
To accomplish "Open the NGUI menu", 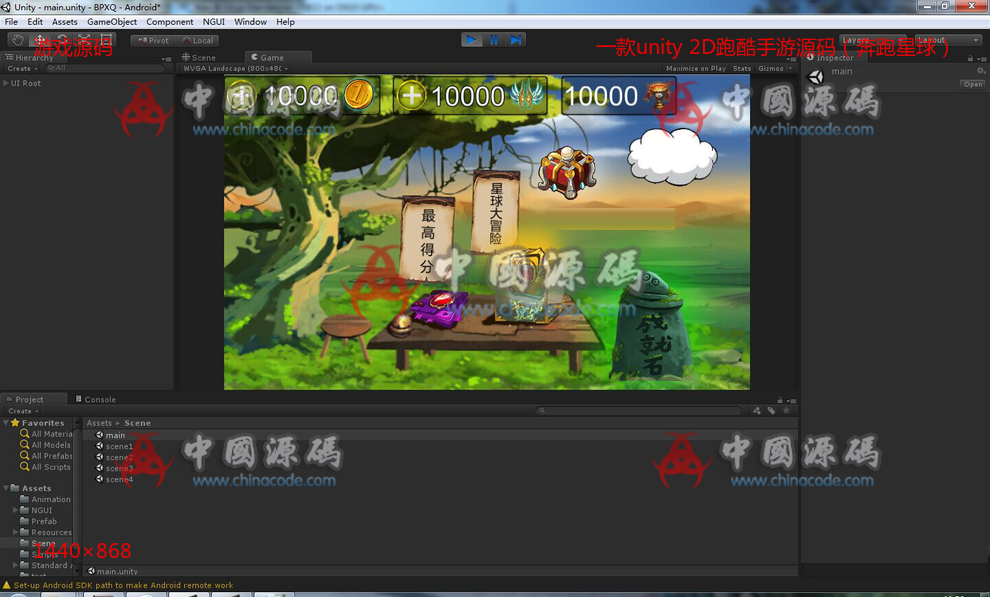I will coord(213,21).
